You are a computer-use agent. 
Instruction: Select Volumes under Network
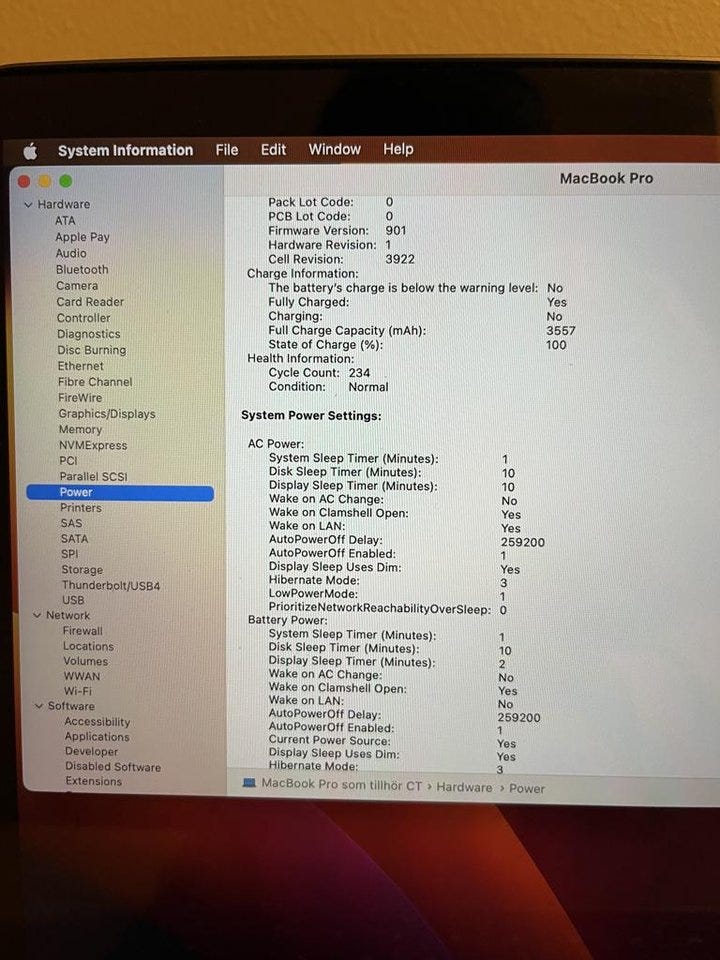click(86, 661)
